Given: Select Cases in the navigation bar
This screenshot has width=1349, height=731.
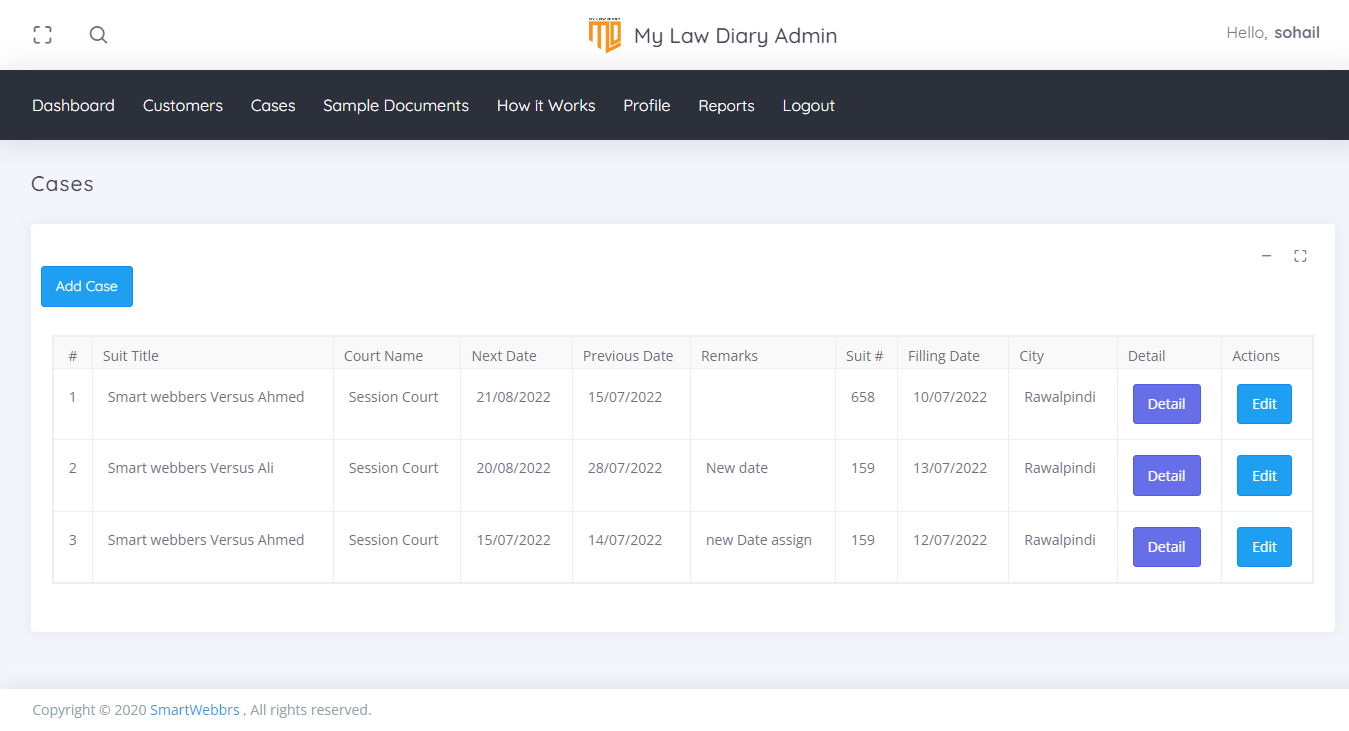Looking at the screenshot, I should click(273, 105).
